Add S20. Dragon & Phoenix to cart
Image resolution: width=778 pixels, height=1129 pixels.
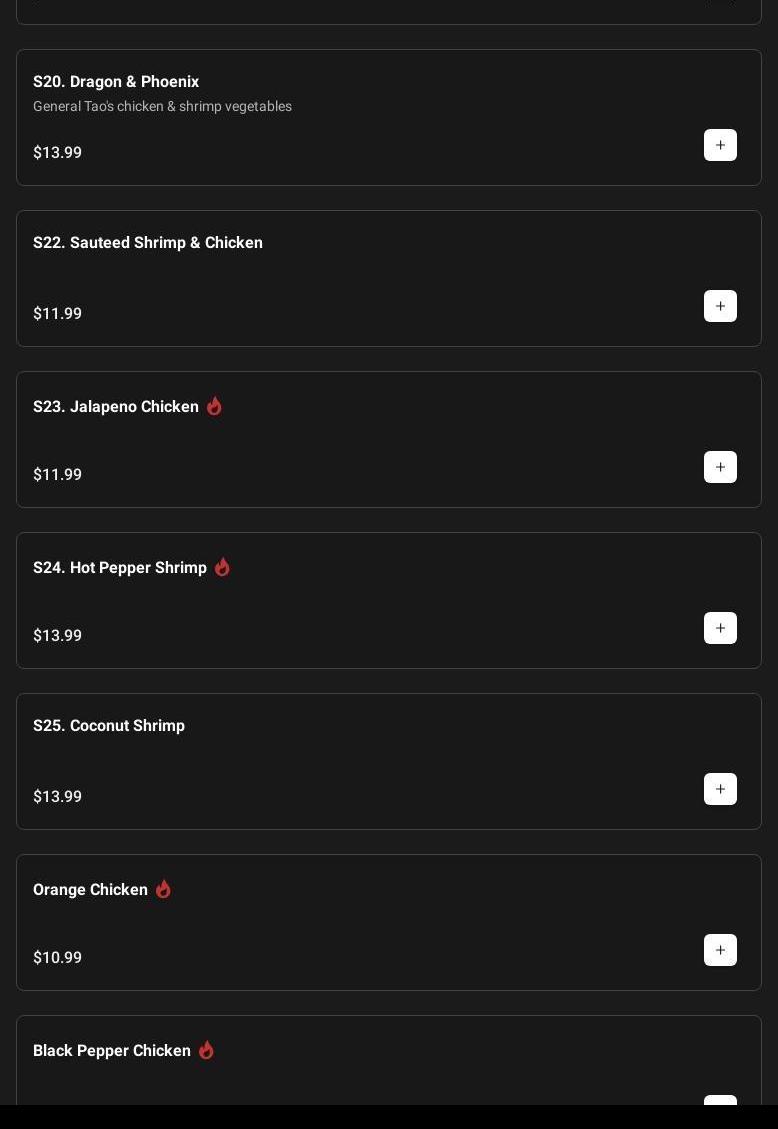pyautogui.click(x=720, y=145)
